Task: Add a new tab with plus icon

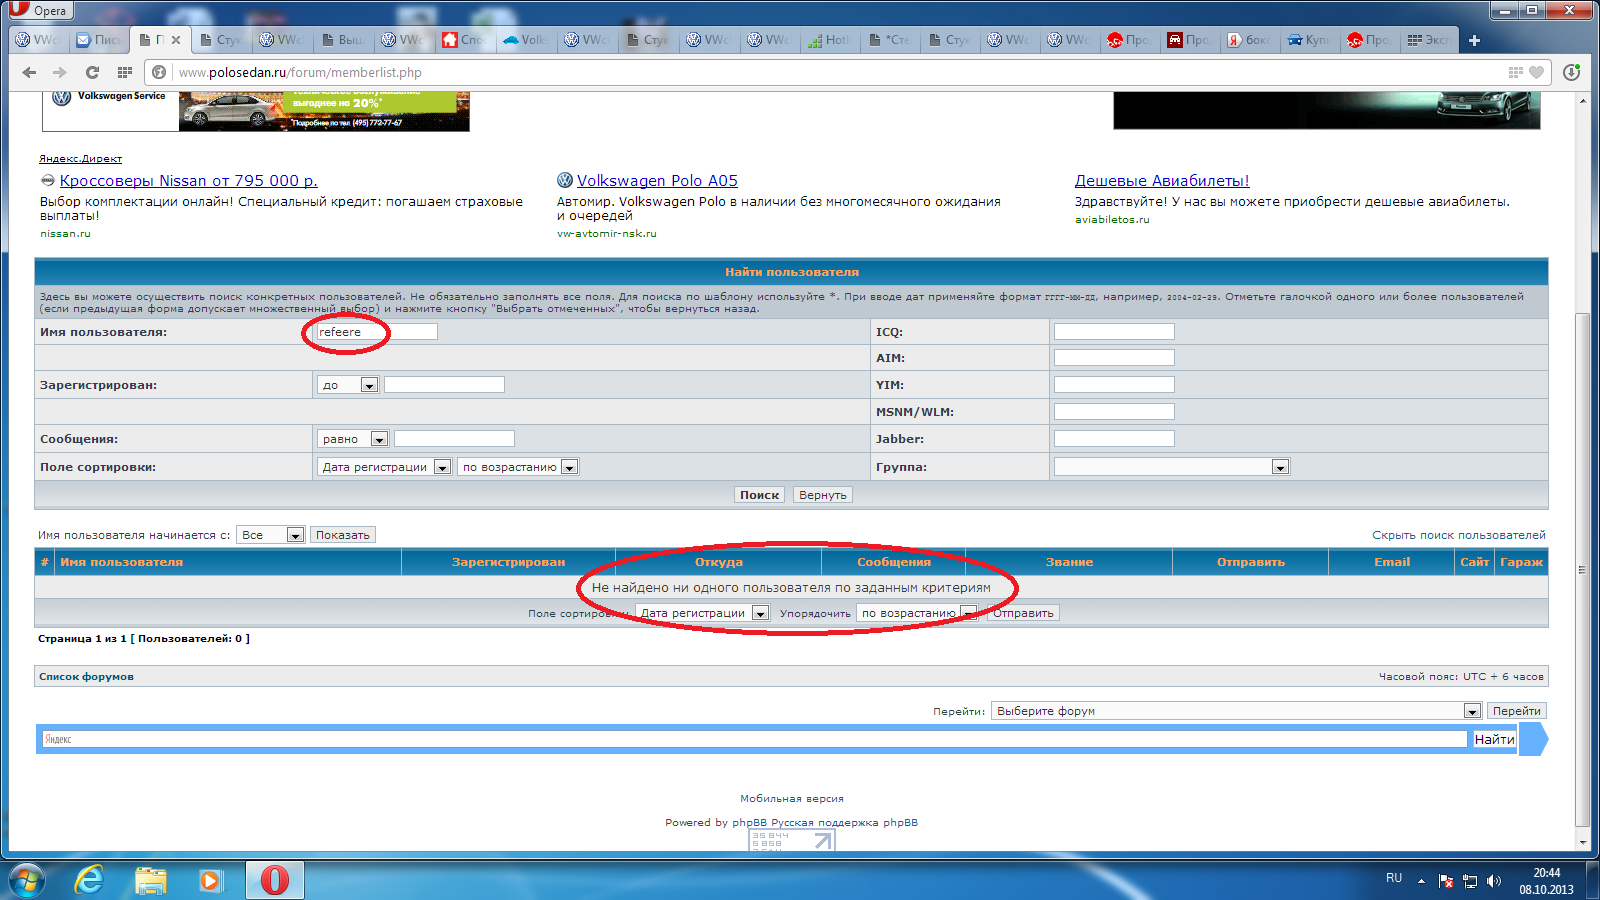Action: point(1474,40)
